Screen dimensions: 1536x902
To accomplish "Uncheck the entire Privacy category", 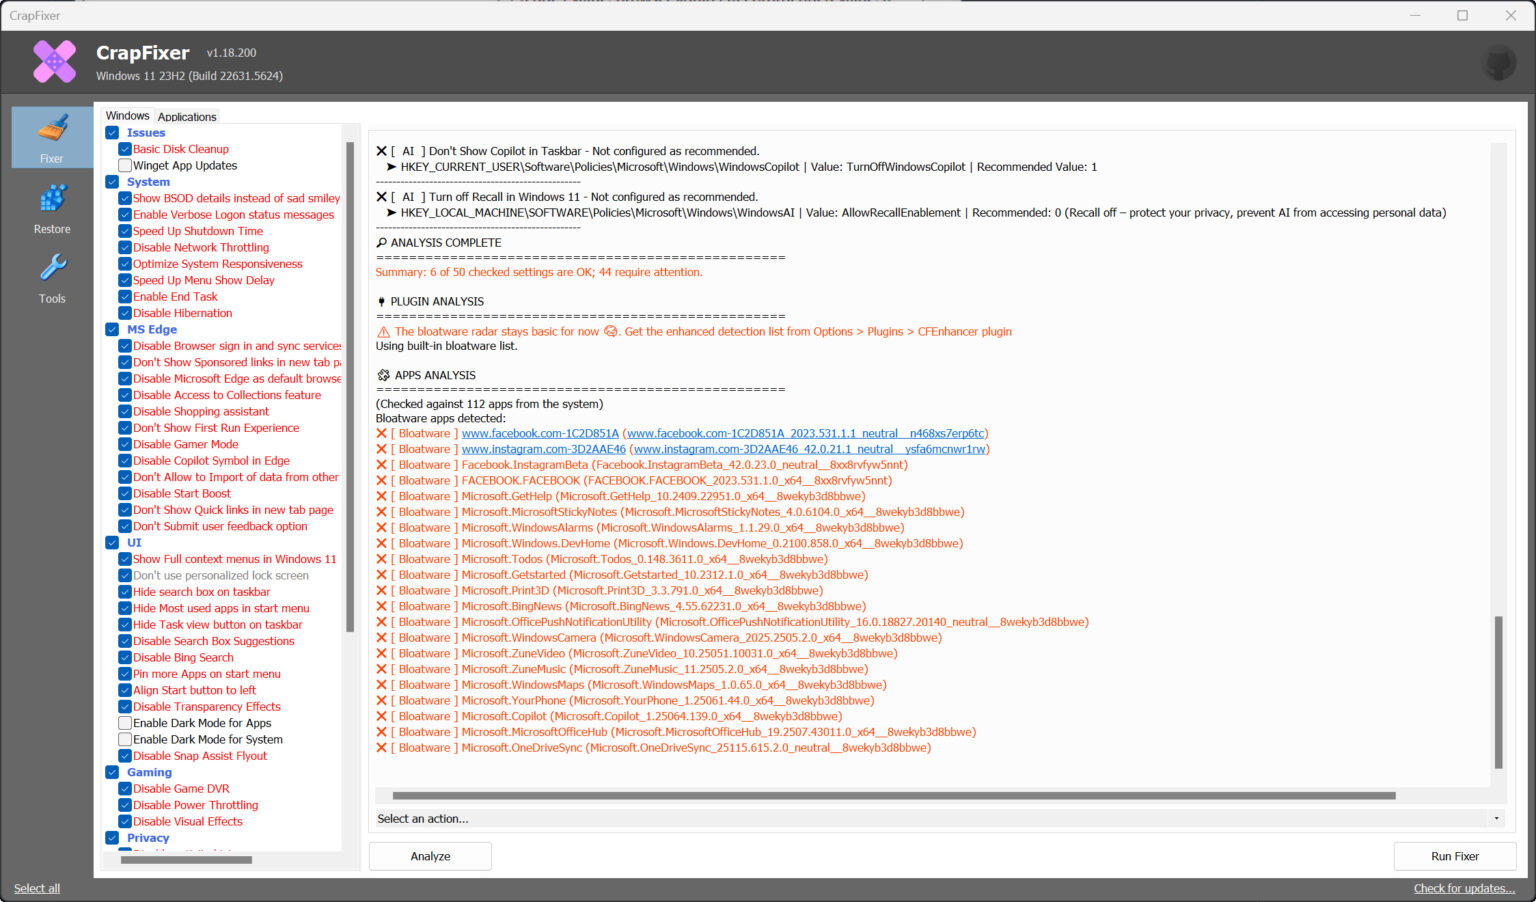I will pyautogui.click(x=112, y=837).
